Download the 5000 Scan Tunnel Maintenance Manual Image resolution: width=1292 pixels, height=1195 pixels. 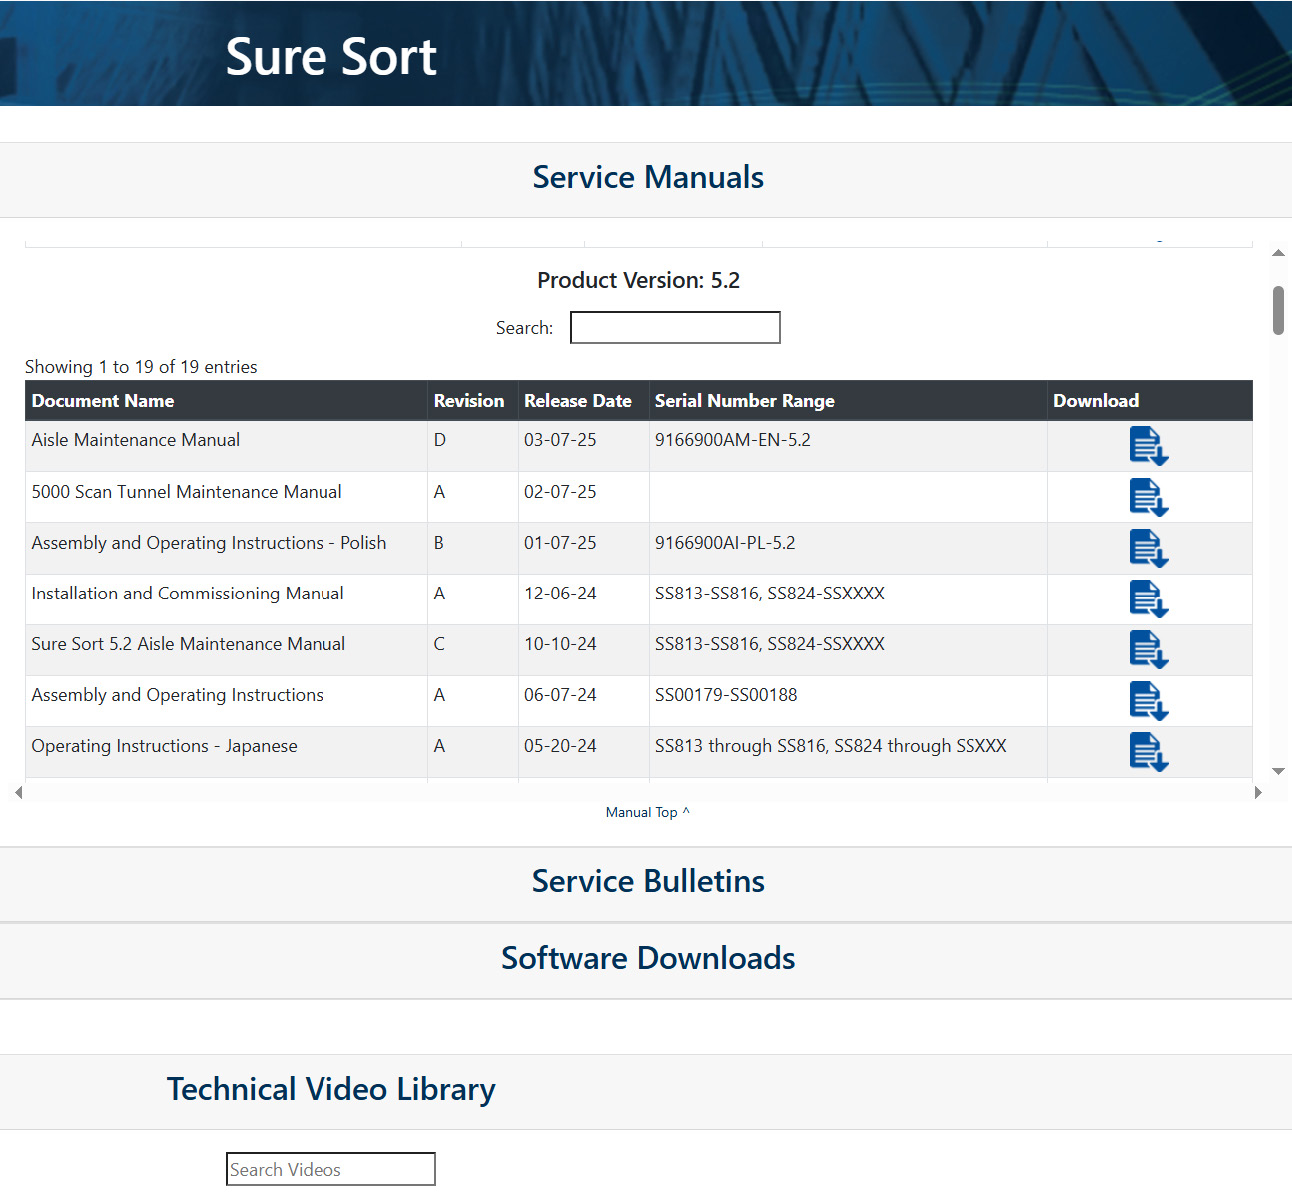(x=1149, y=497)
